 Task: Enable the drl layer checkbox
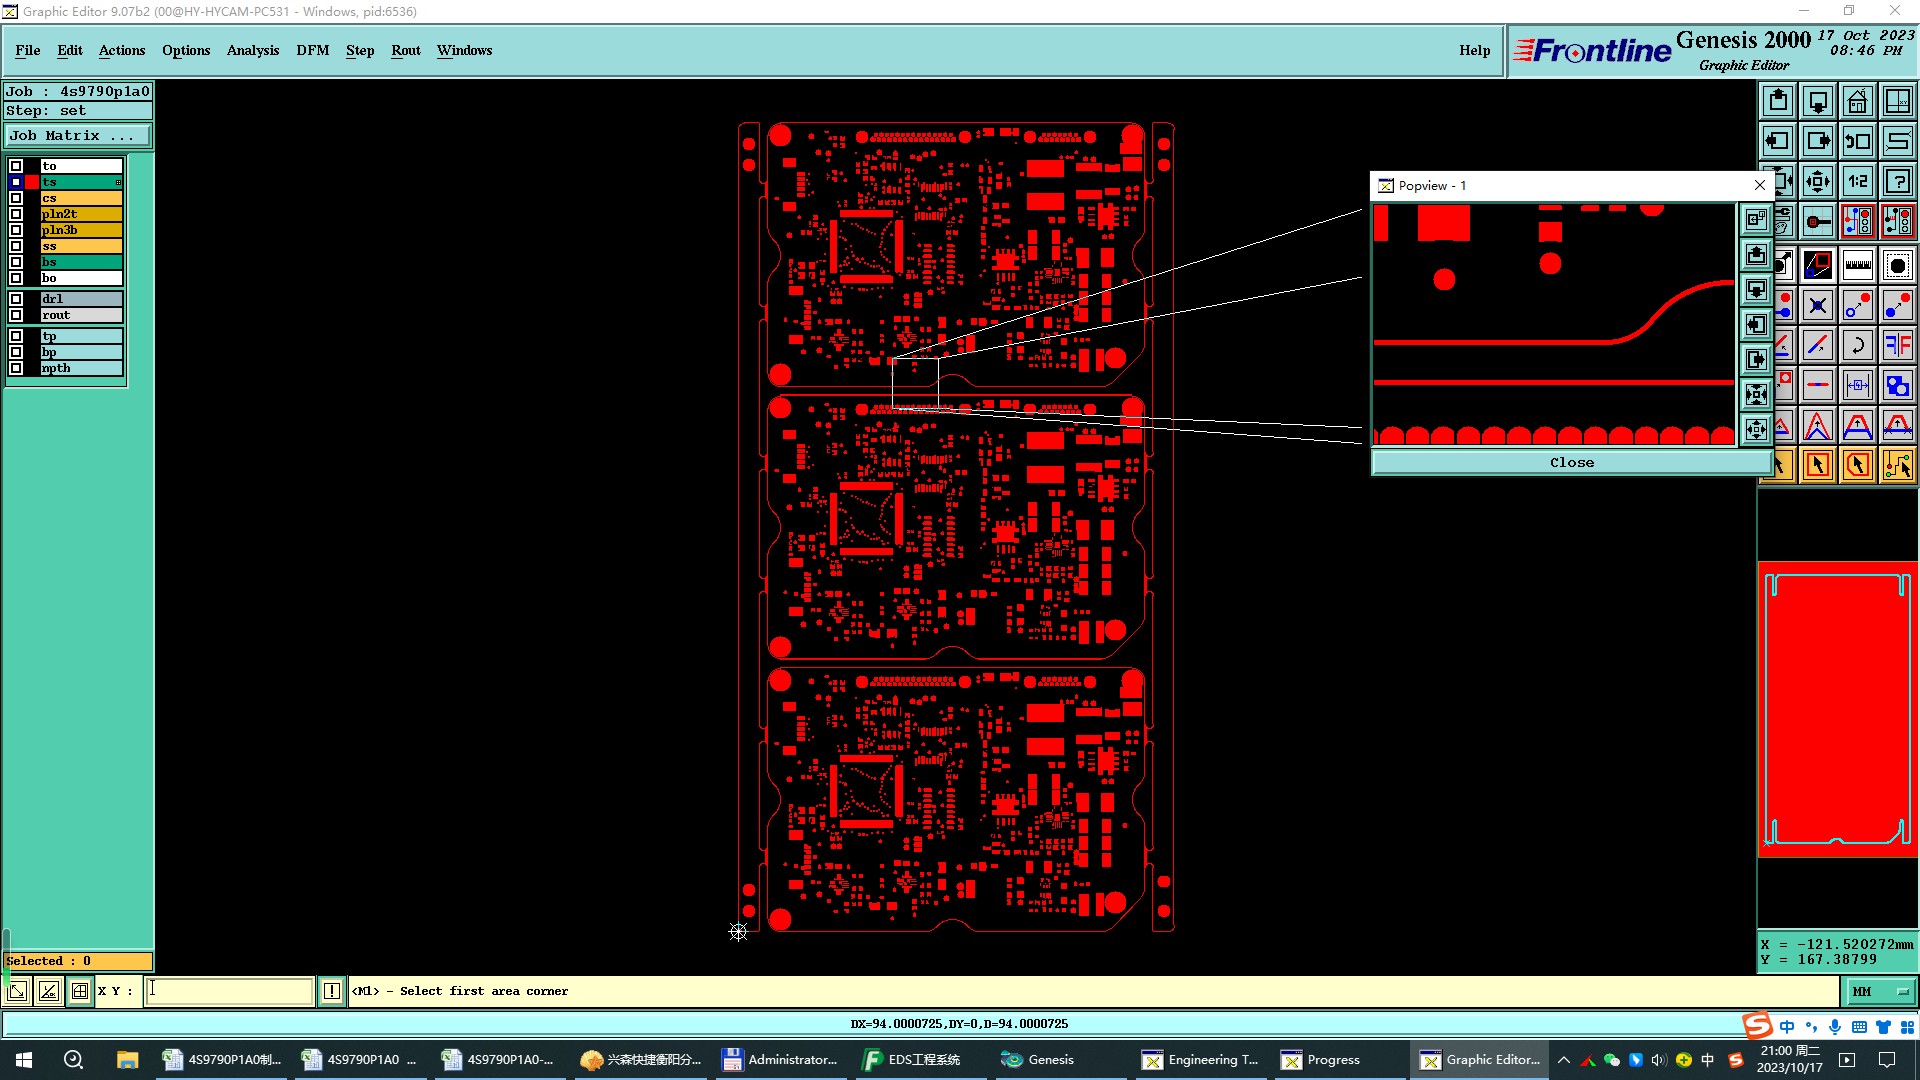(16, 299)
